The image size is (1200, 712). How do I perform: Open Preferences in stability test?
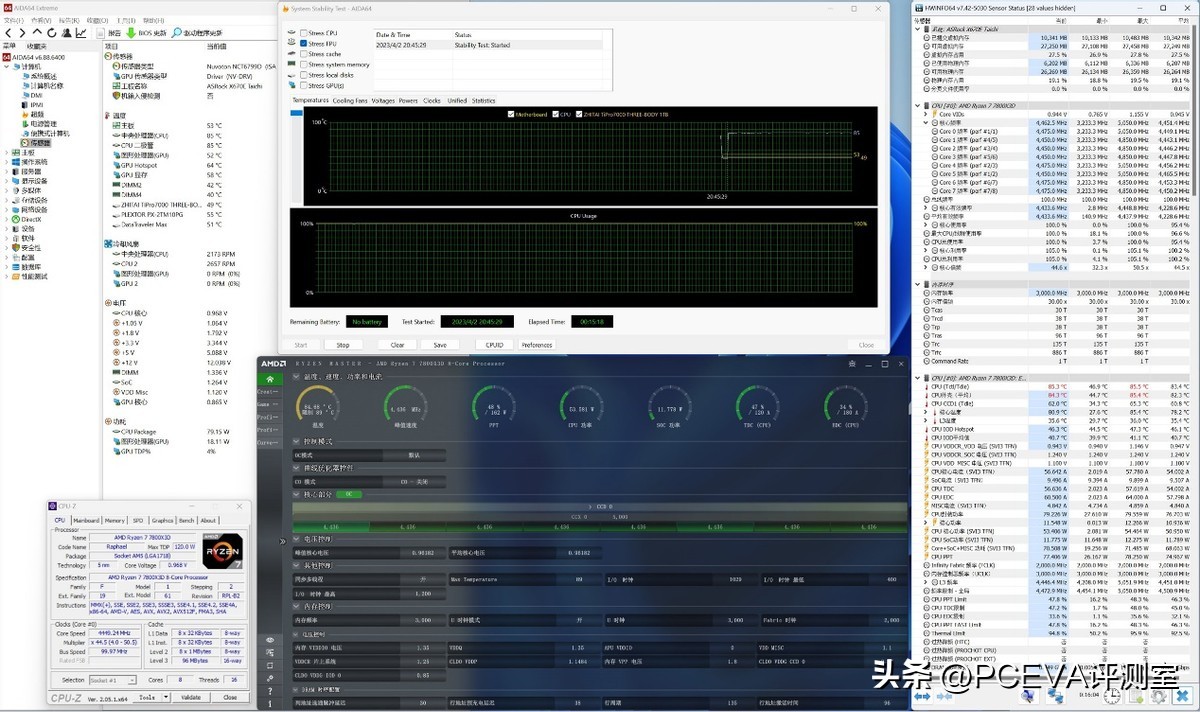(x=537, y=345)
